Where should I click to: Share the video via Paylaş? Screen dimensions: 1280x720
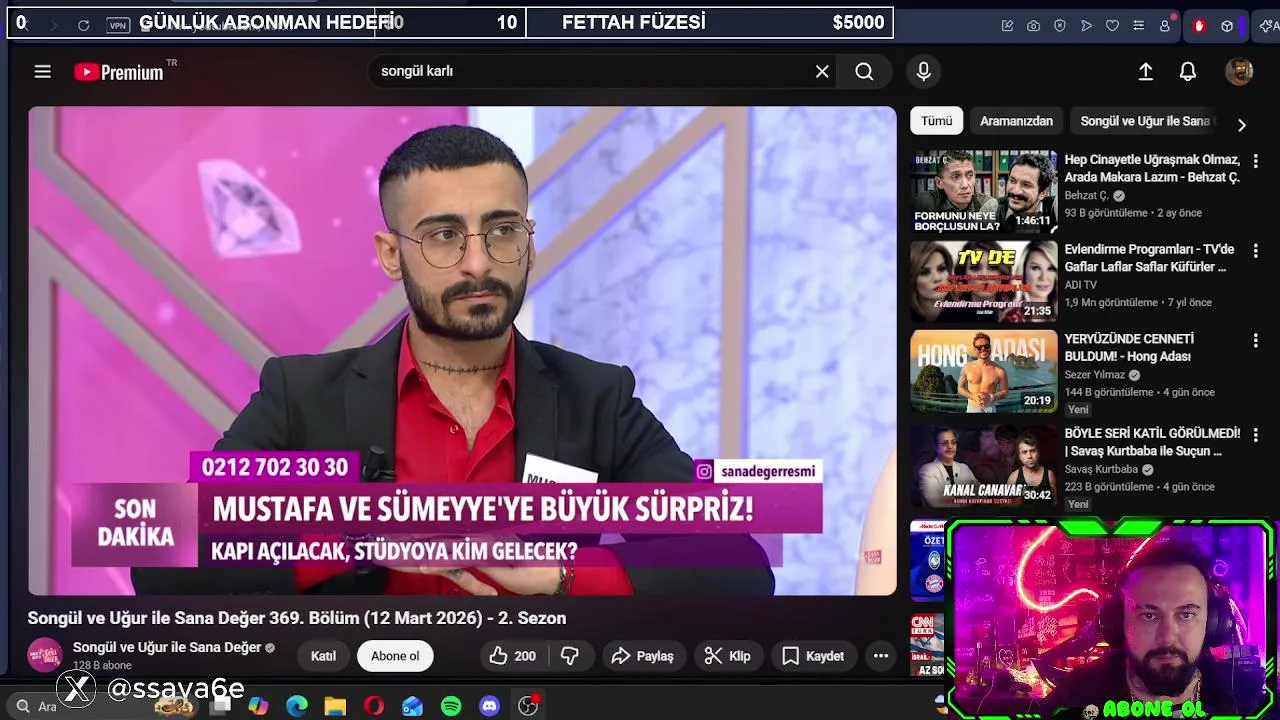[x=642, y=656]
